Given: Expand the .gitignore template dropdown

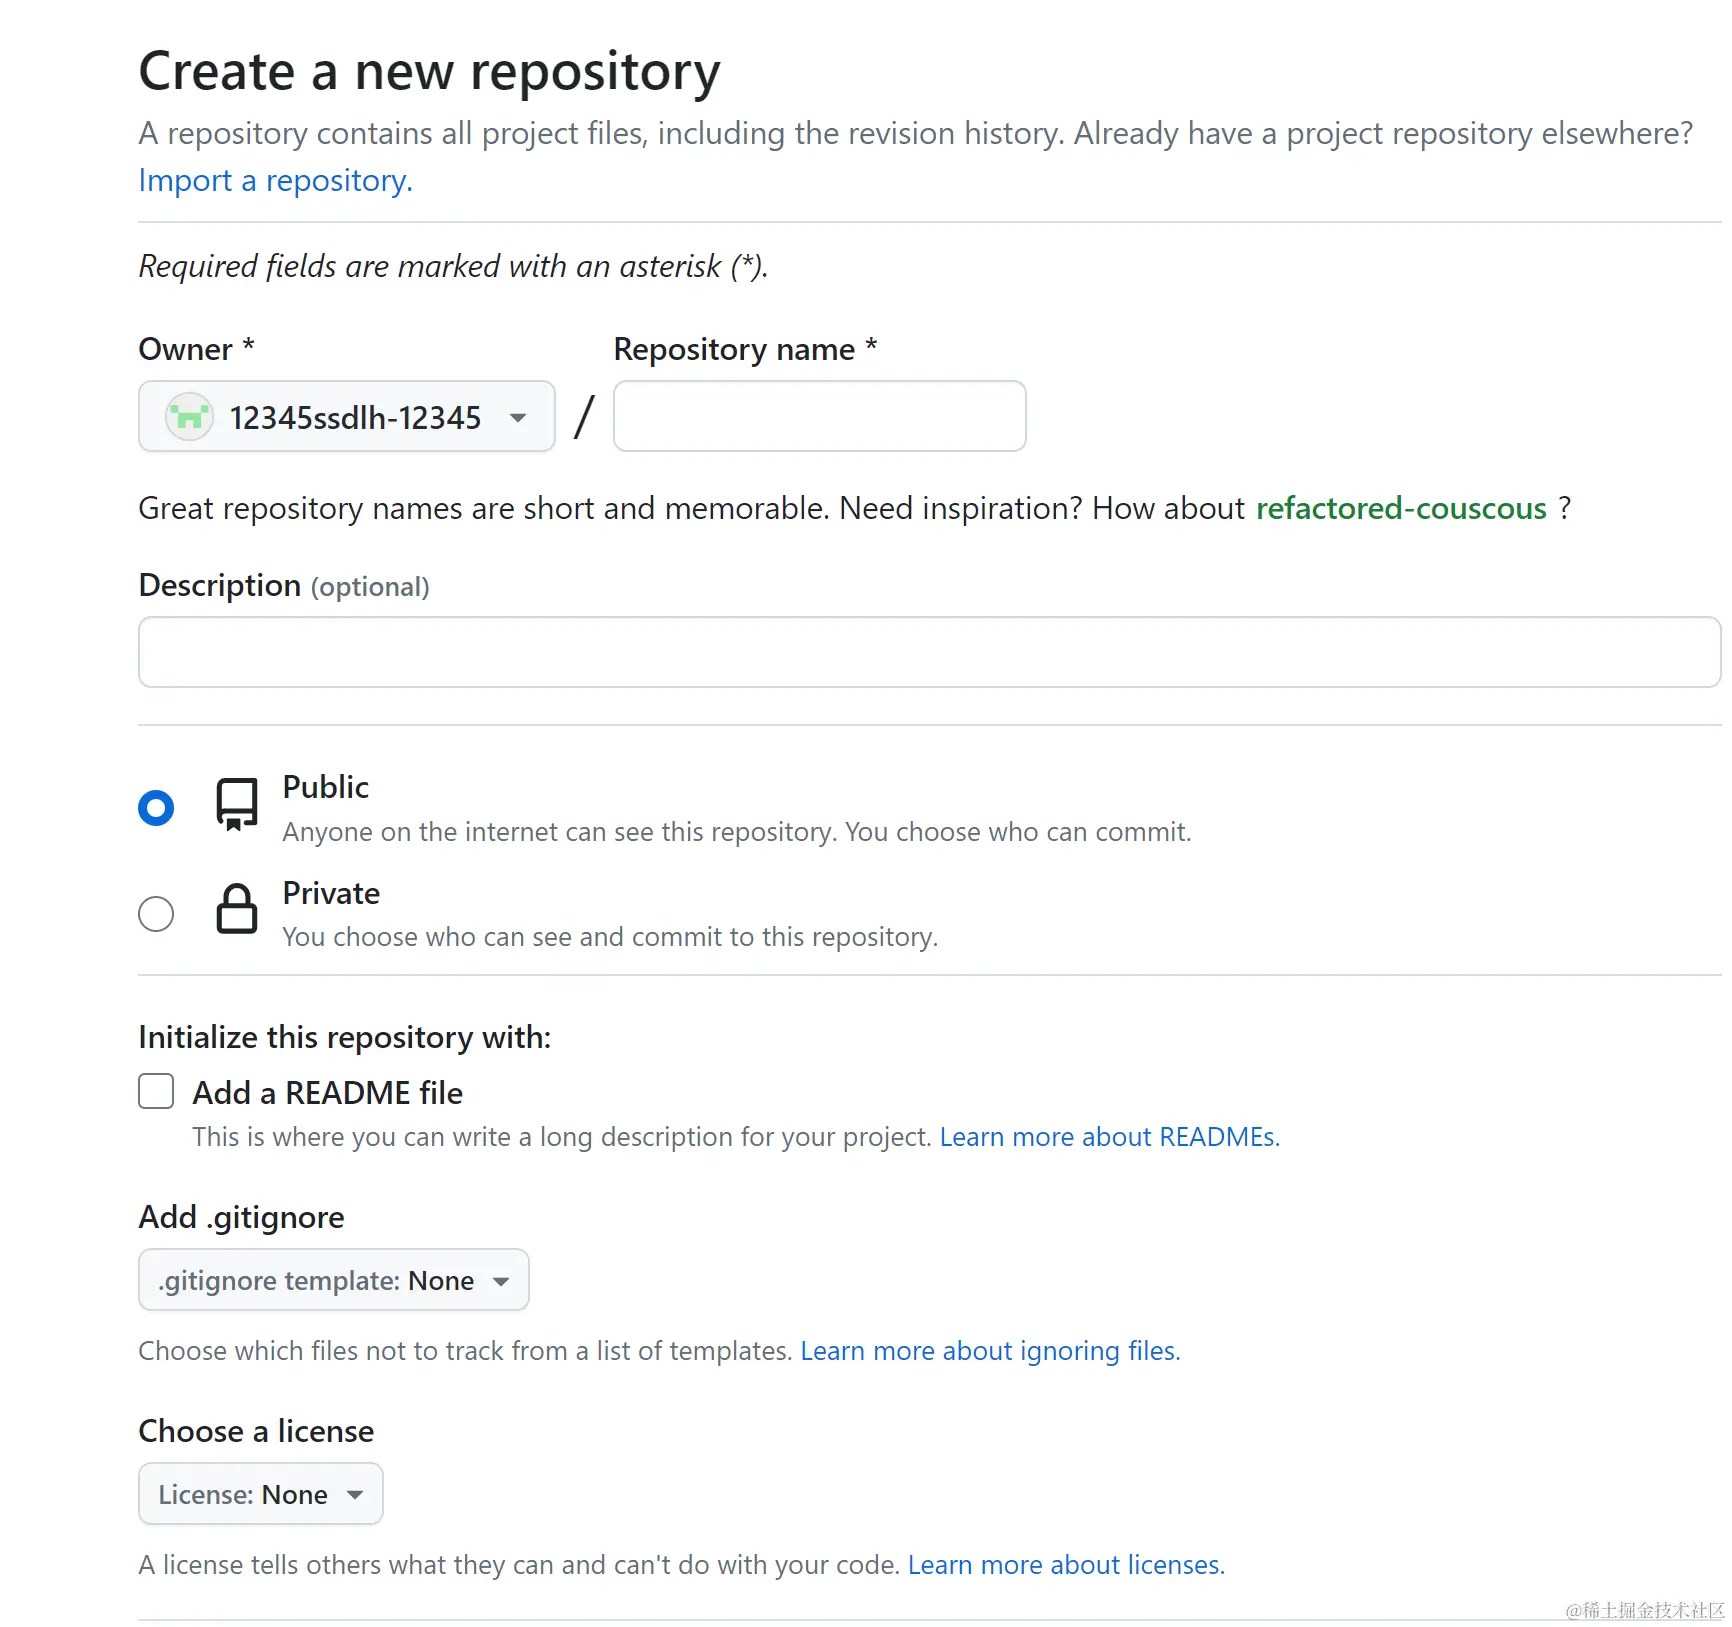Looking at the screenshot, I should 333,1280.
